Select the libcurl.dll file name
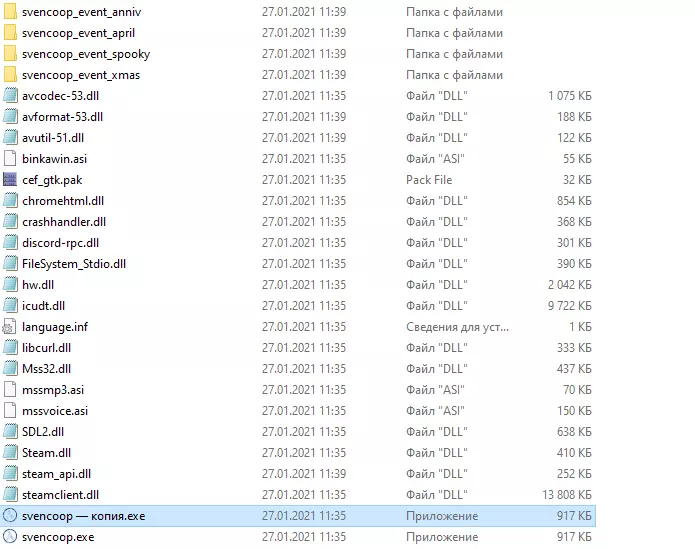695x549 pixels. click(x=47, y=348)
